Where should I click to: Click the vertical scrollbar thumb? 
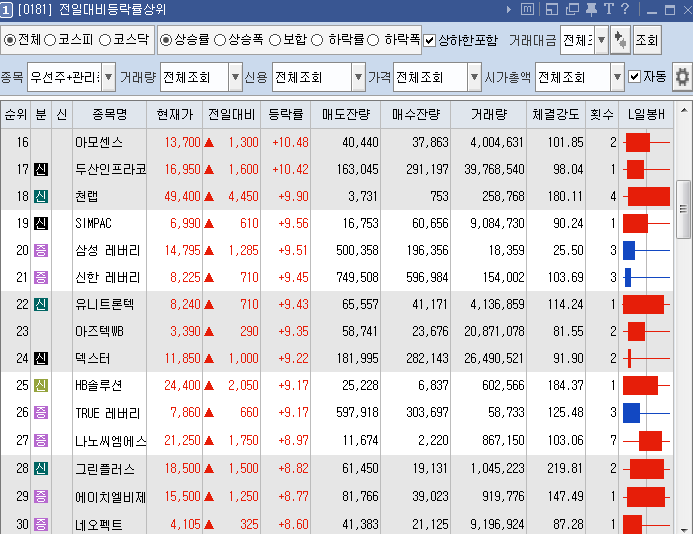click(x=683, y=209)
